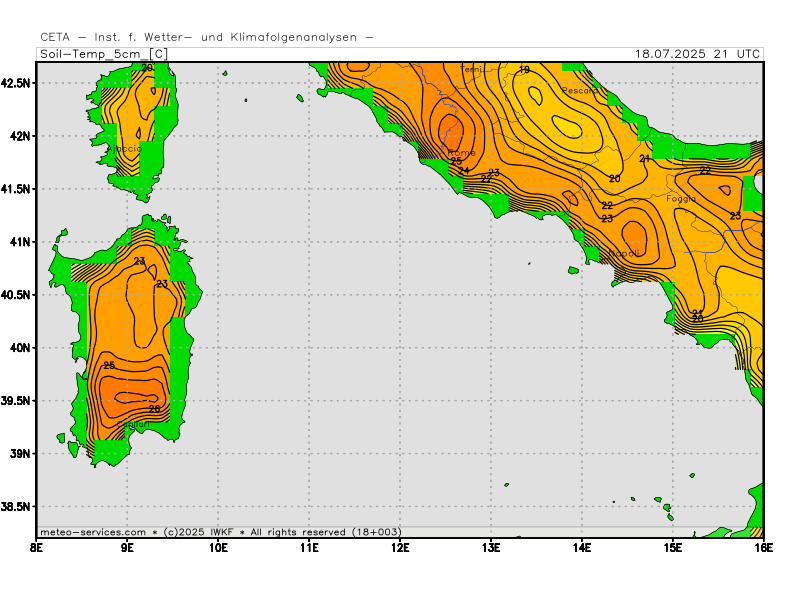Click the Terni city label

pyautogui.click(x=471, y=69)
